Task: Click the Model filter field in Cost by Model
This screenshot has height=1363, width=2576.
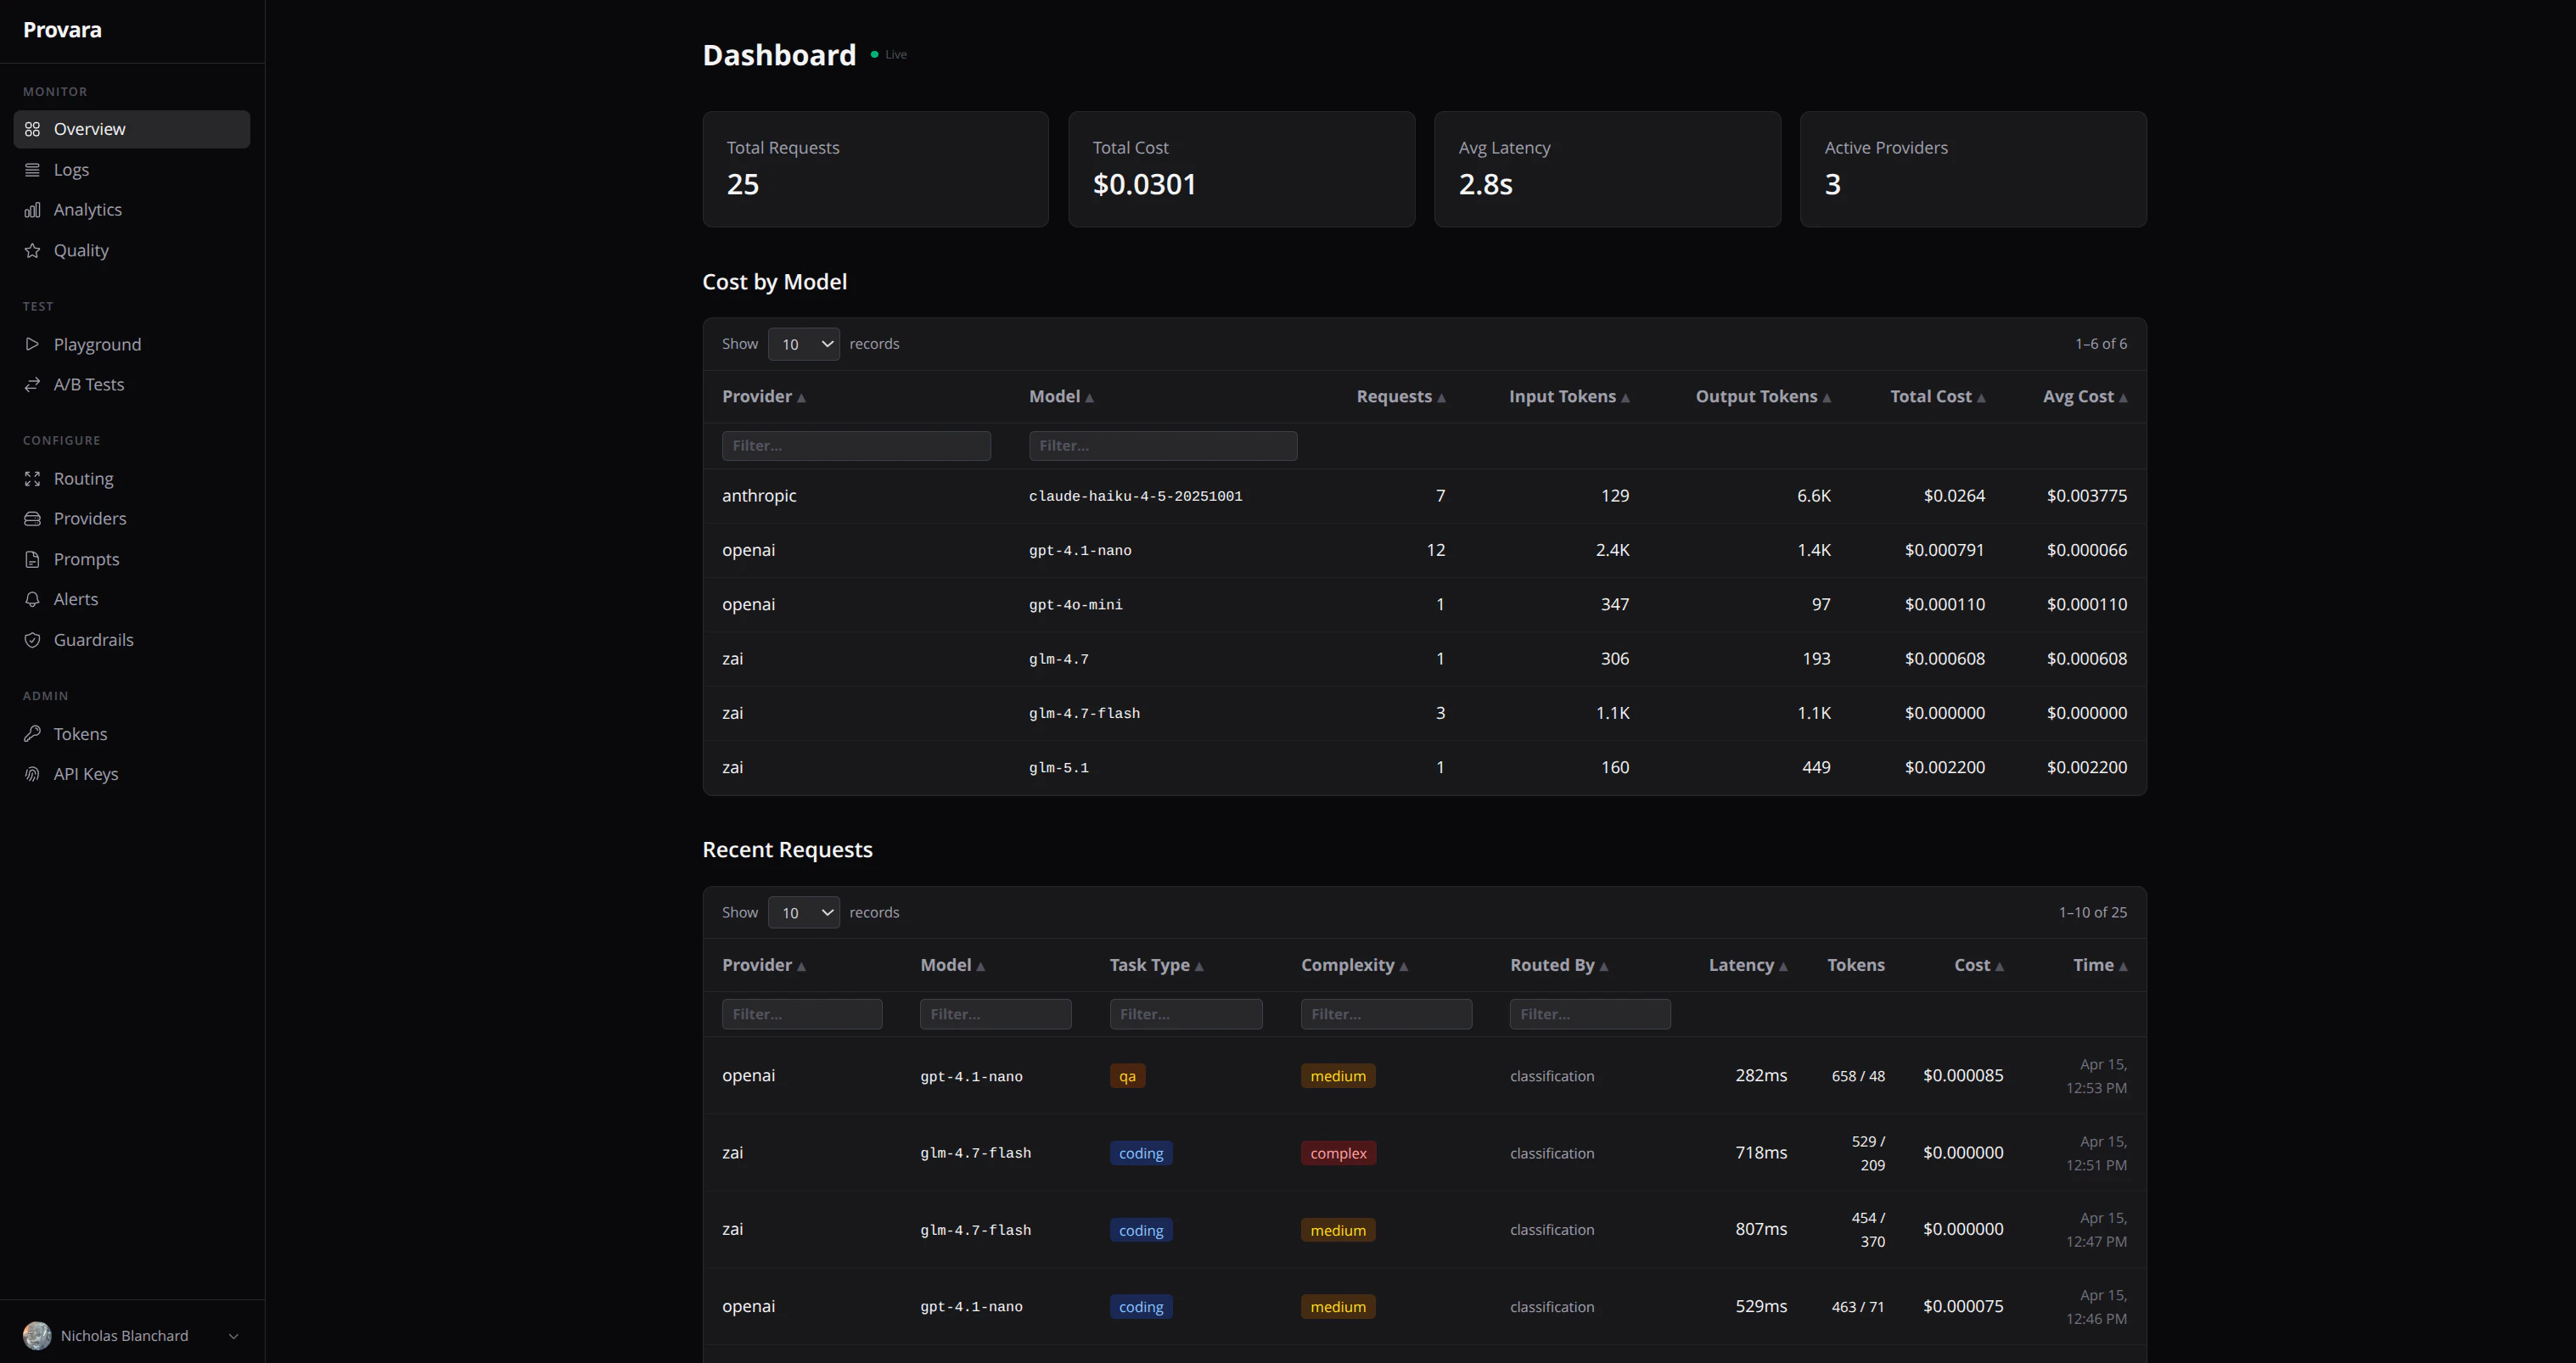Action: tap(1162, 446)
